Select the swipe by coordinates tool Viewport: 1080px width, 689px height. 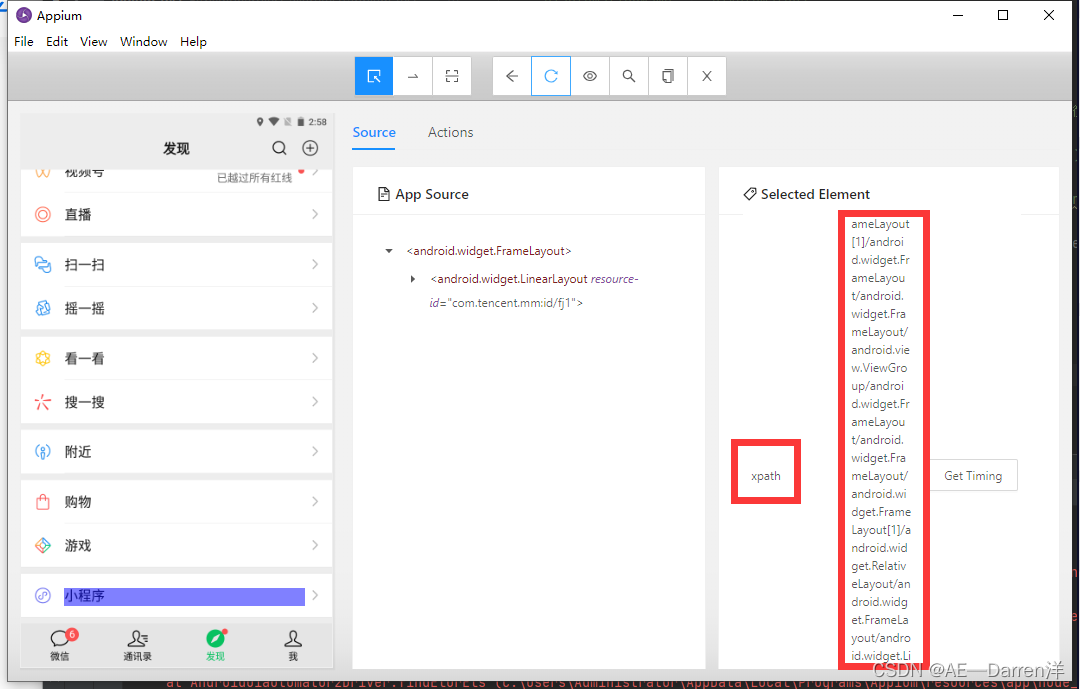coord(413,76)
